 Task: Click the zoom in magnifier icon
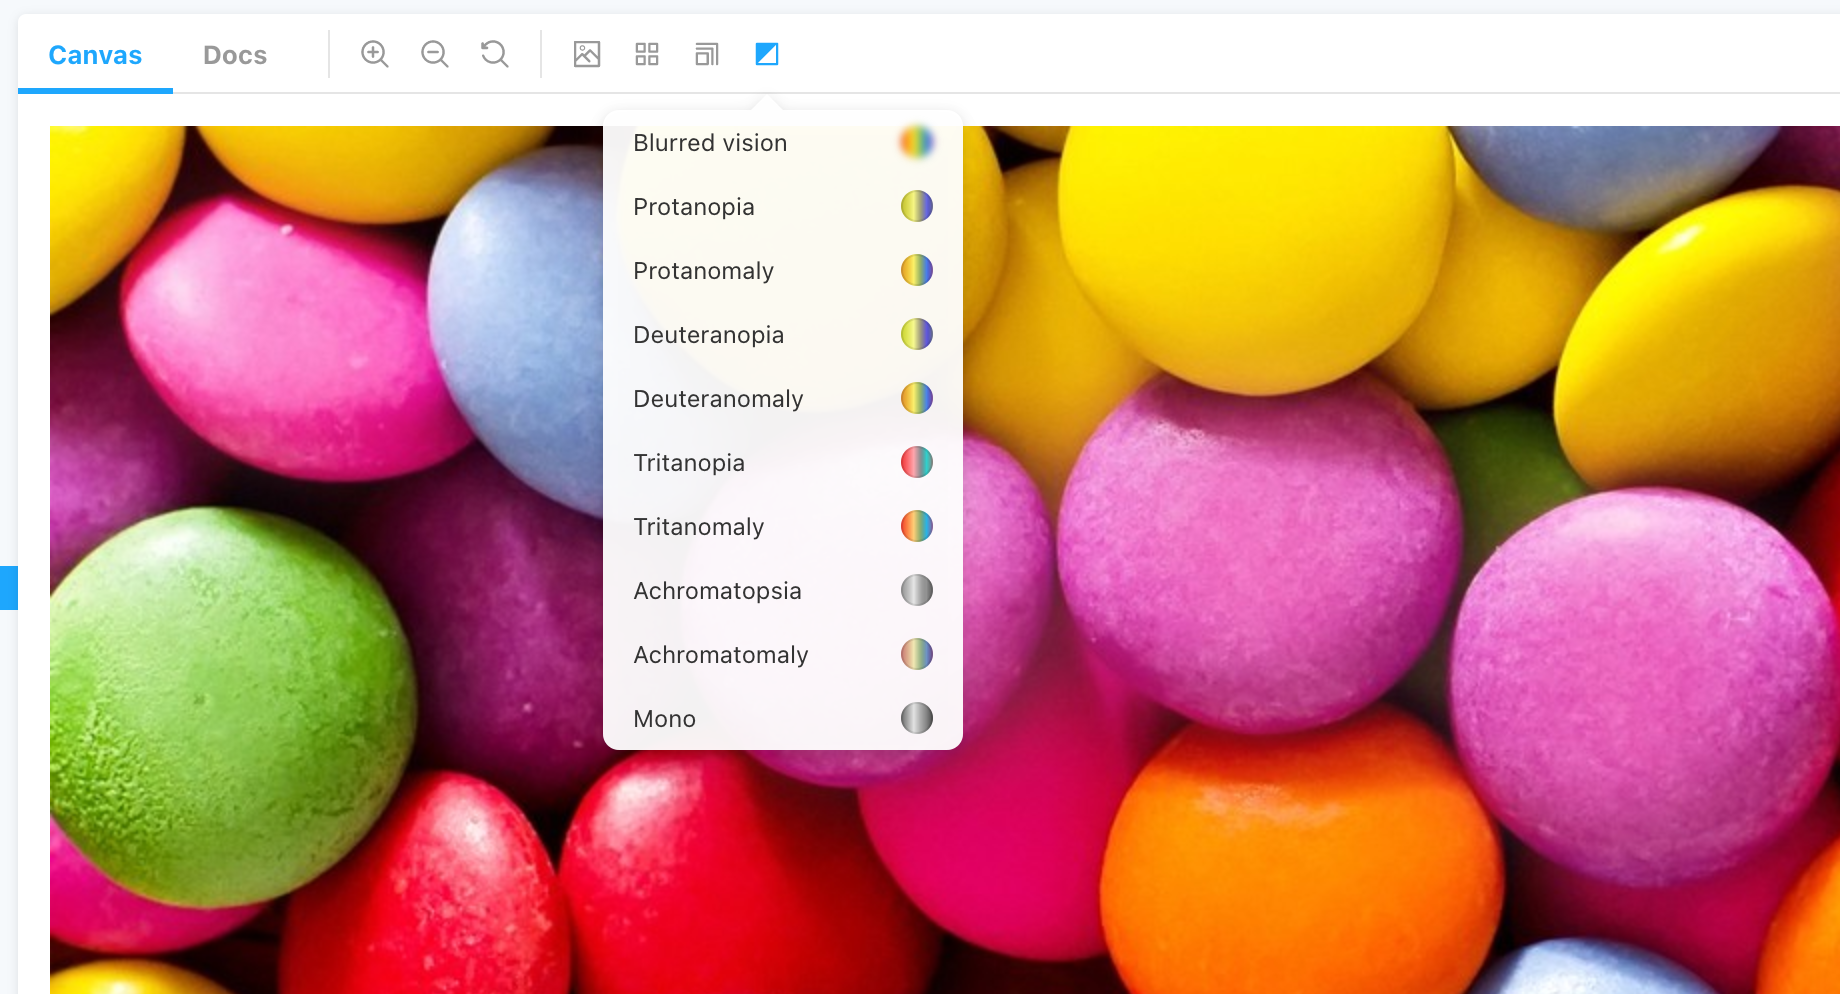point(375,54)
